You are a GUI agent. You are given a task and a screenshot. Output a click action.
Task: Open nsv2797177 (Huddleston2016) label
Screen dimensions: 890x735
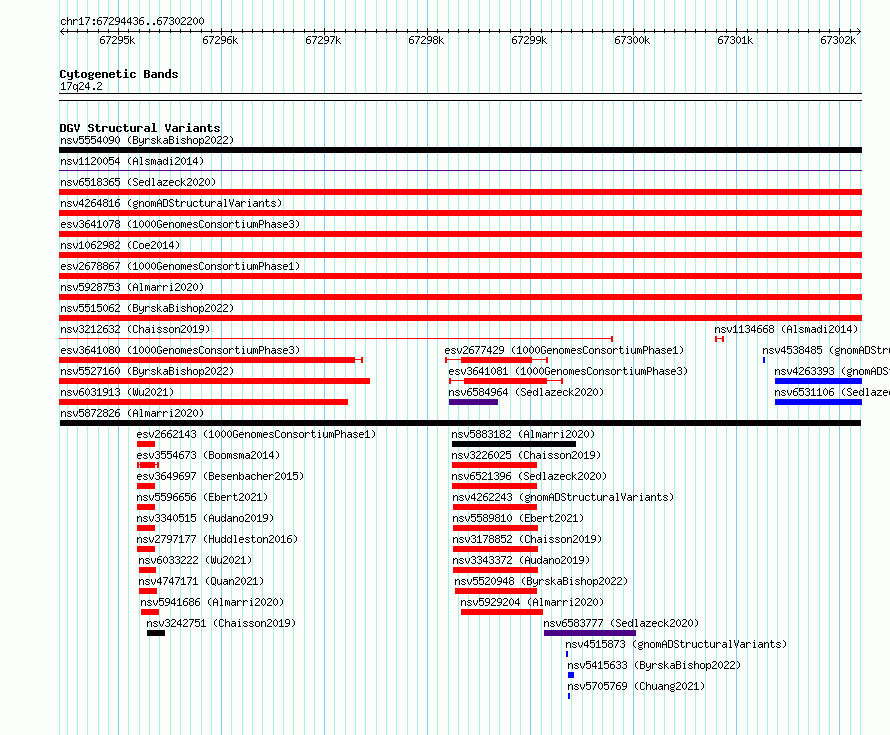(x=217, y=539)
